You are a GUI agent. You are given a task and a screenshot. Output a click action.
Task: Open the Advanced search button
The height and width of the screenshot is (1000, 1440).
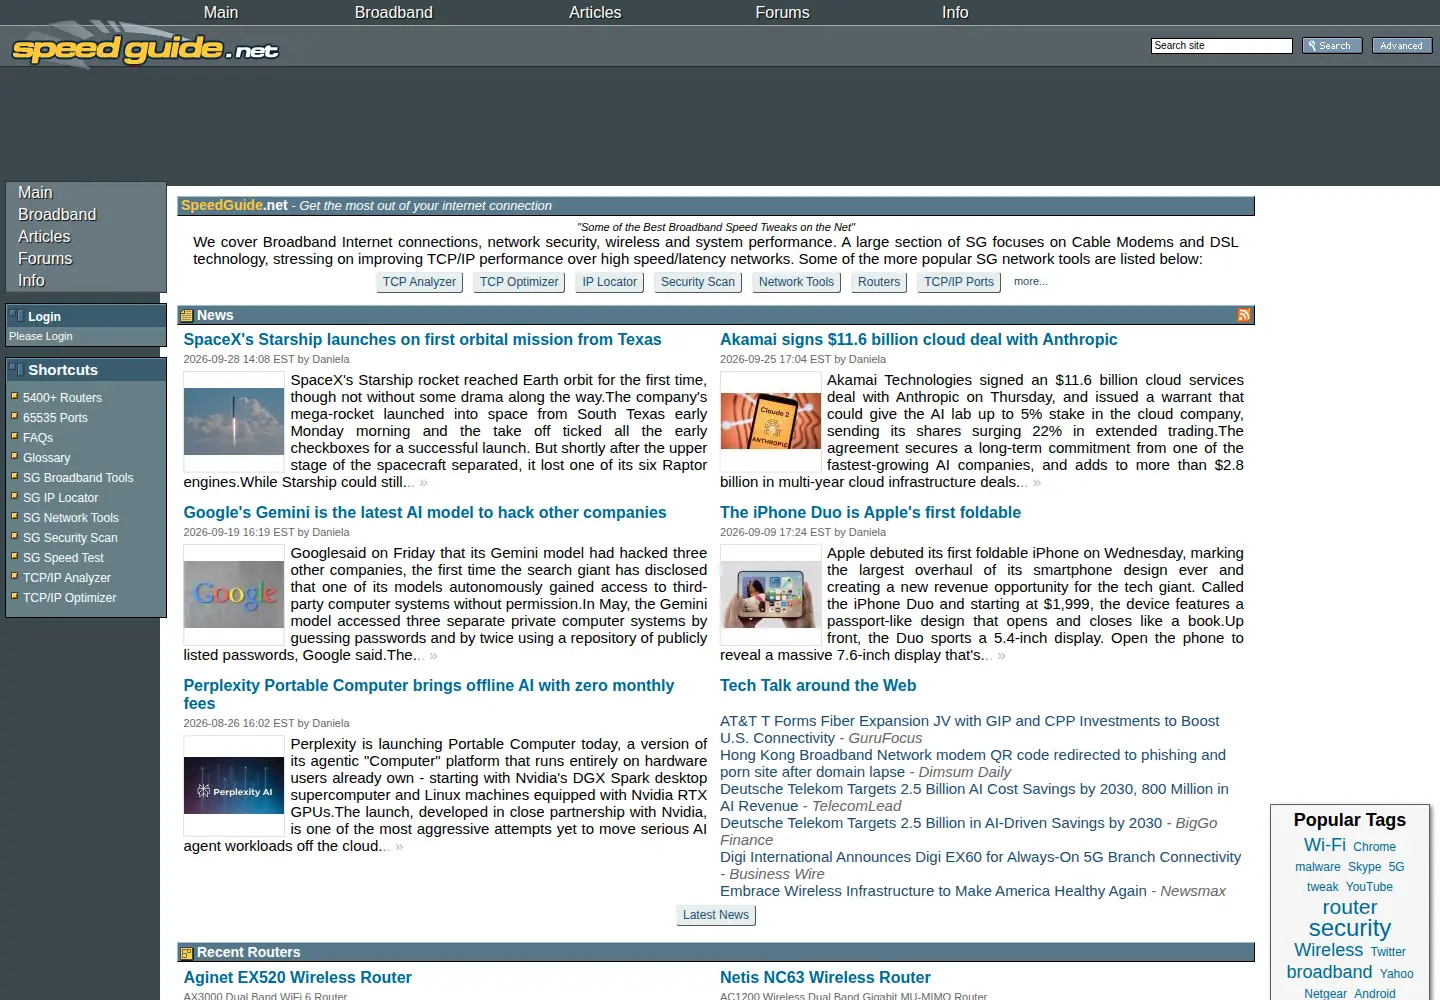point(1401,46)
